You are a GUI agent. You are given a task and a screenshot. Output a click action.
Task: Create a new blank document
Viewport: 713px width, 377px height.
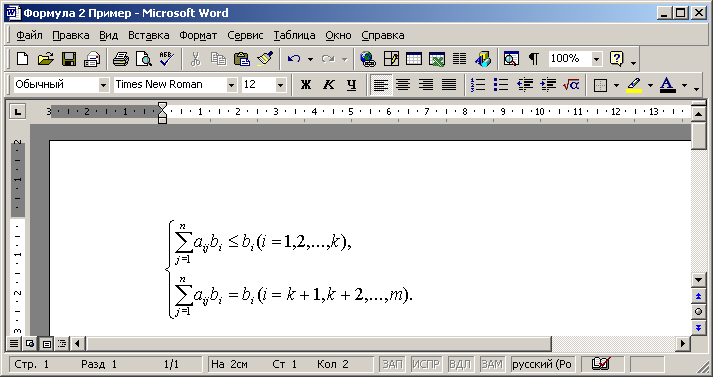point(22,59)
